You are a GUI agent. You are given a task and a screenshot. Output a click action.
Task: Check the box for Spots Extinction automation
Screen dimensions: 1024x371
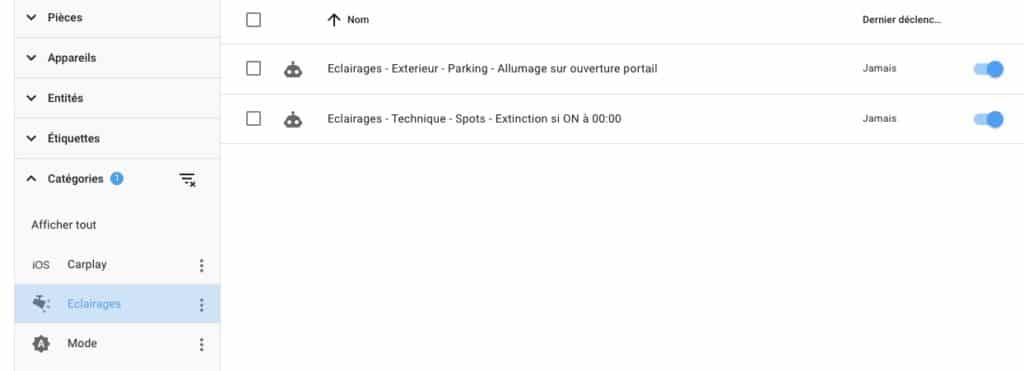tap(253, 119)
